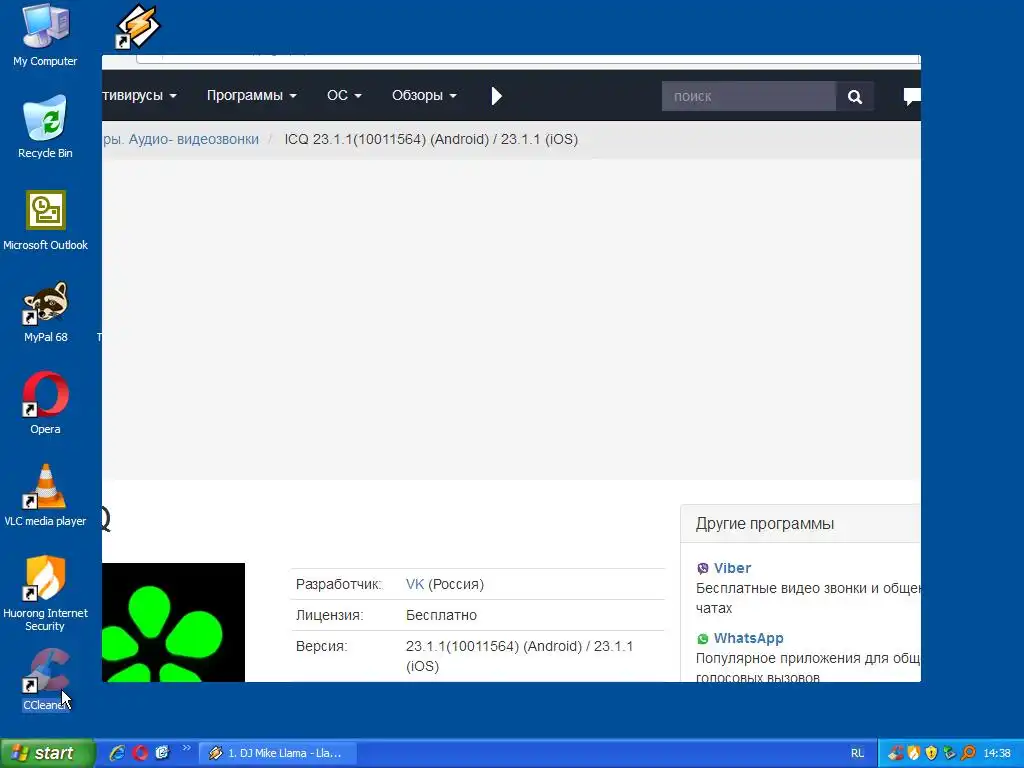
Task: Click the Другие программы heading
Action: pos(765,524)
